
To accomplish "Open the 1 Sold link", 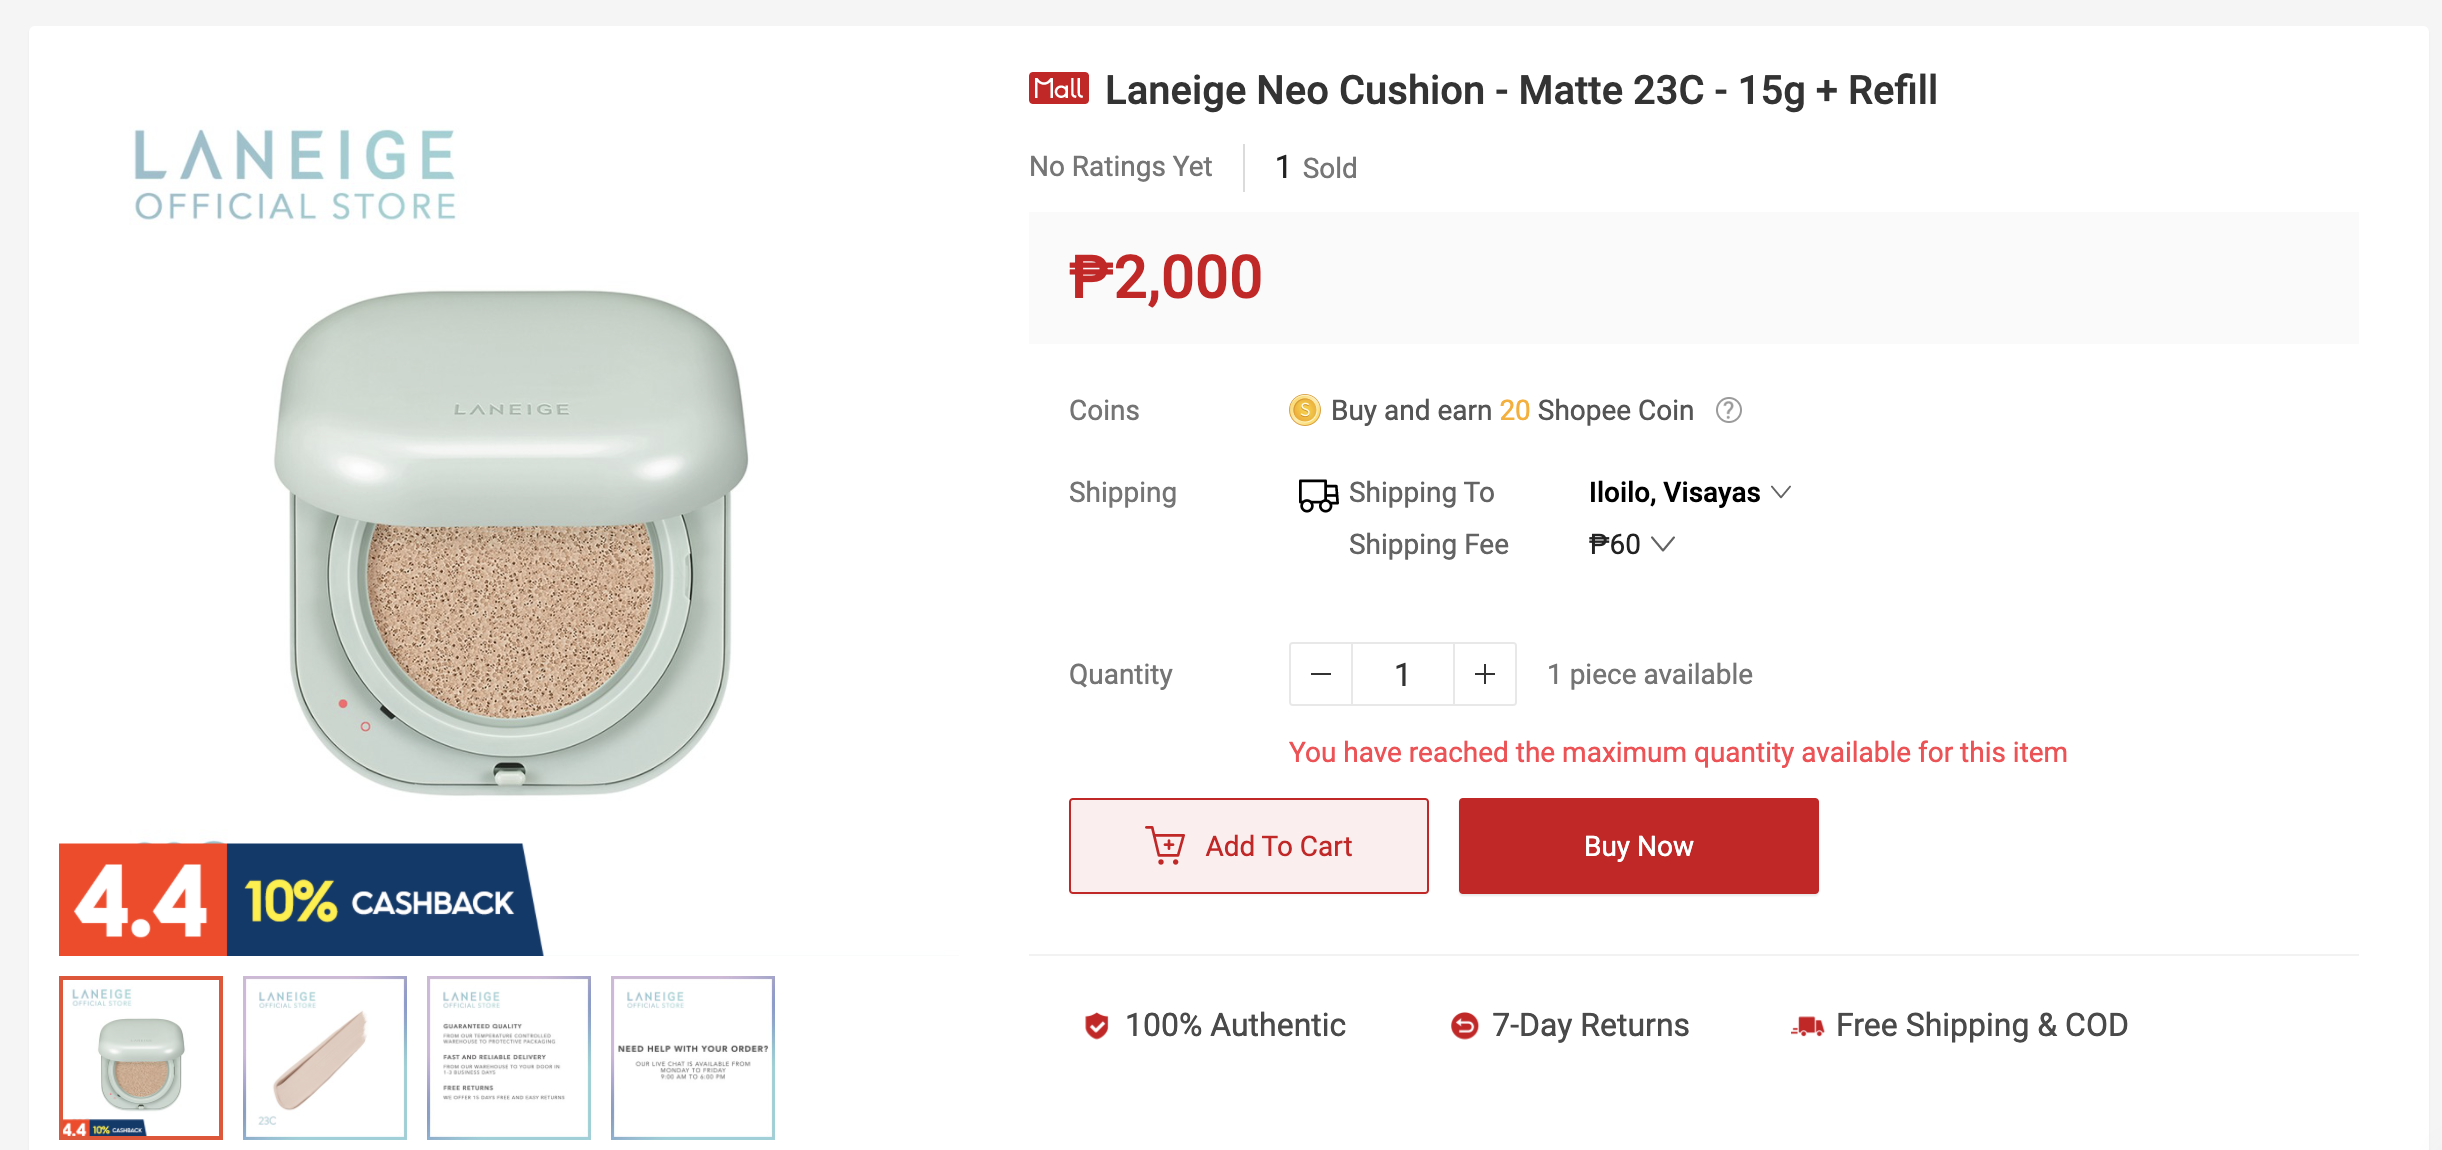I will [x=1314, y=166].
